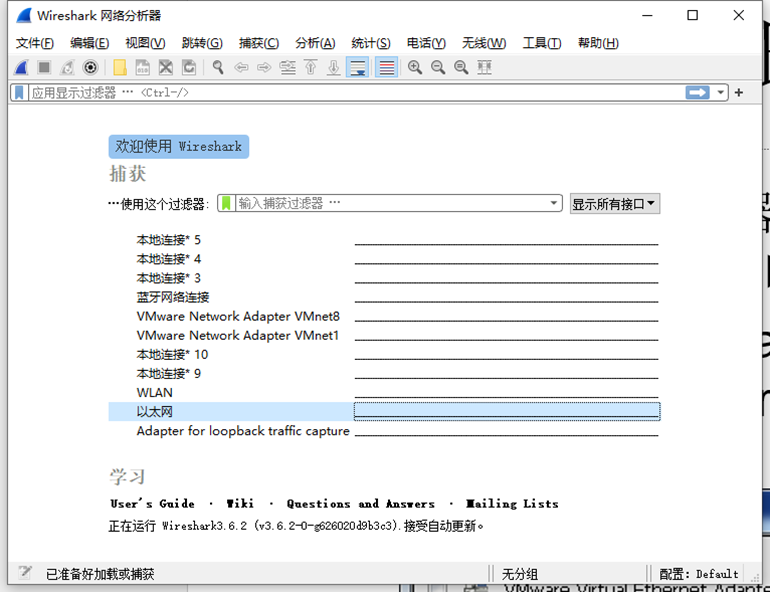
Task: Open the 视图(V) menu
Action: [x=145, y=43]
